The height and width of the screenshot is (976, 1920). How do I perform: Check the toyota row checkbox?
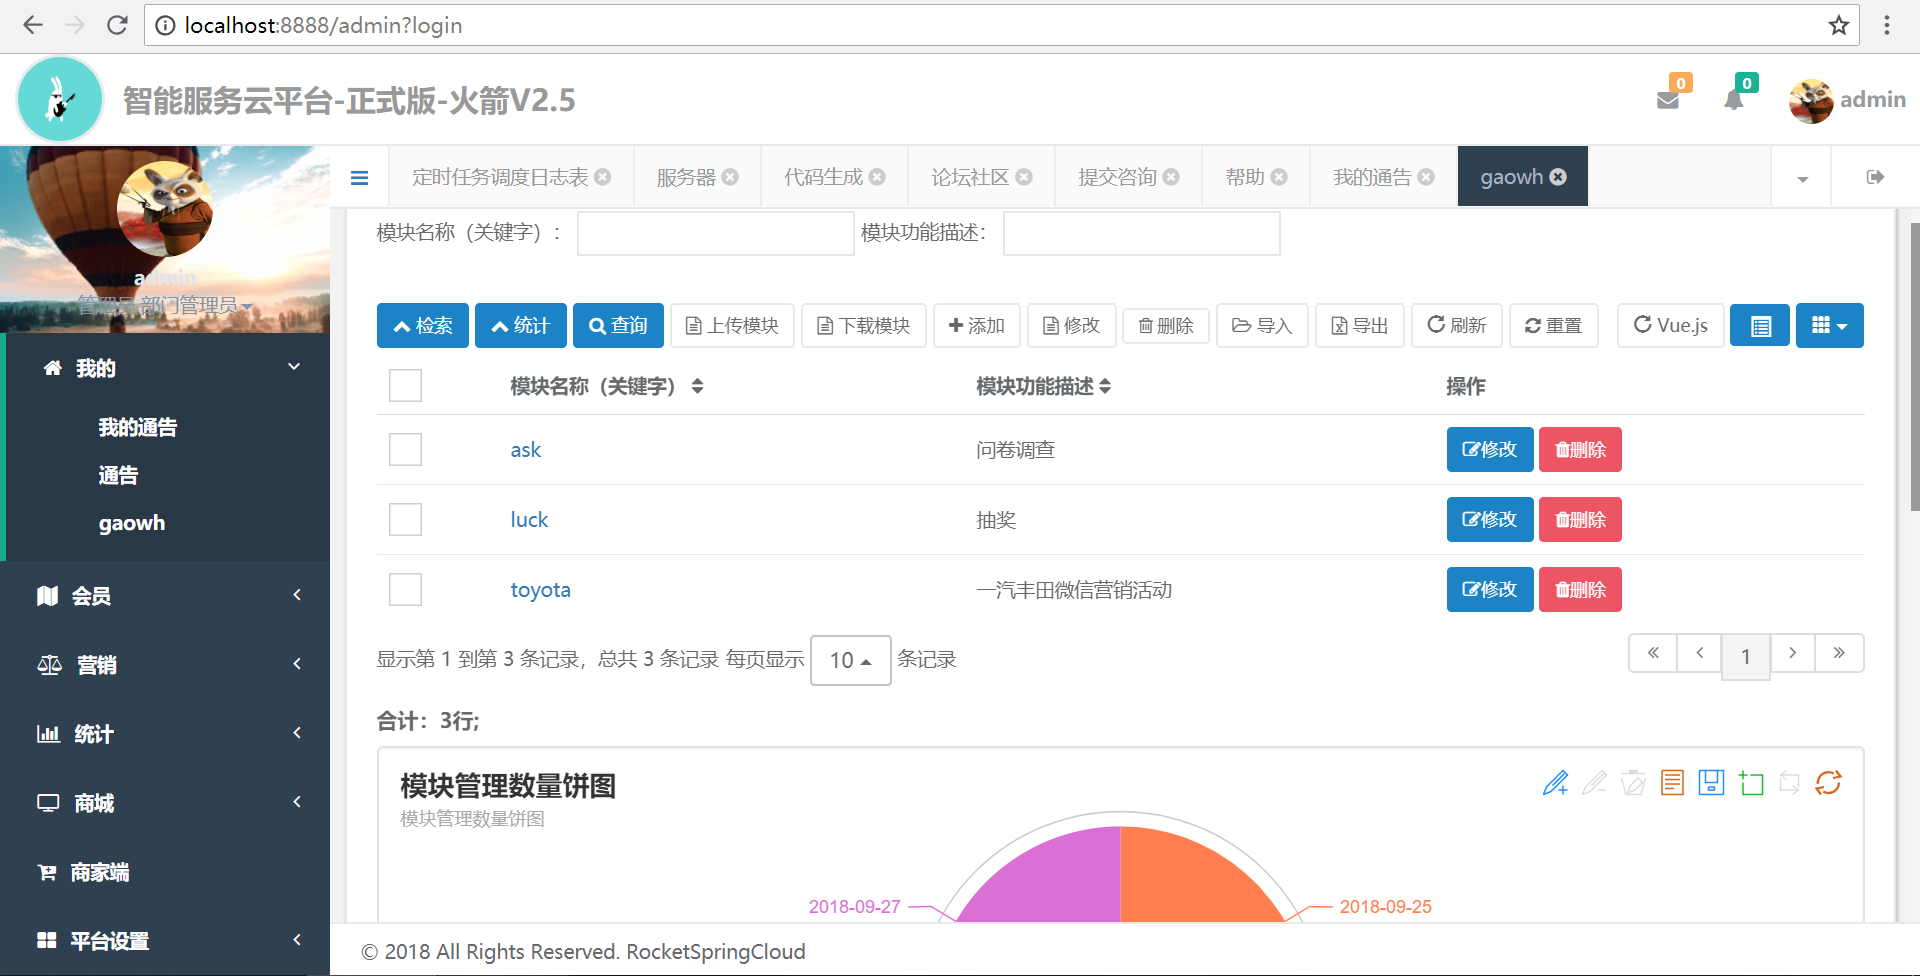[x=405, y=590]
